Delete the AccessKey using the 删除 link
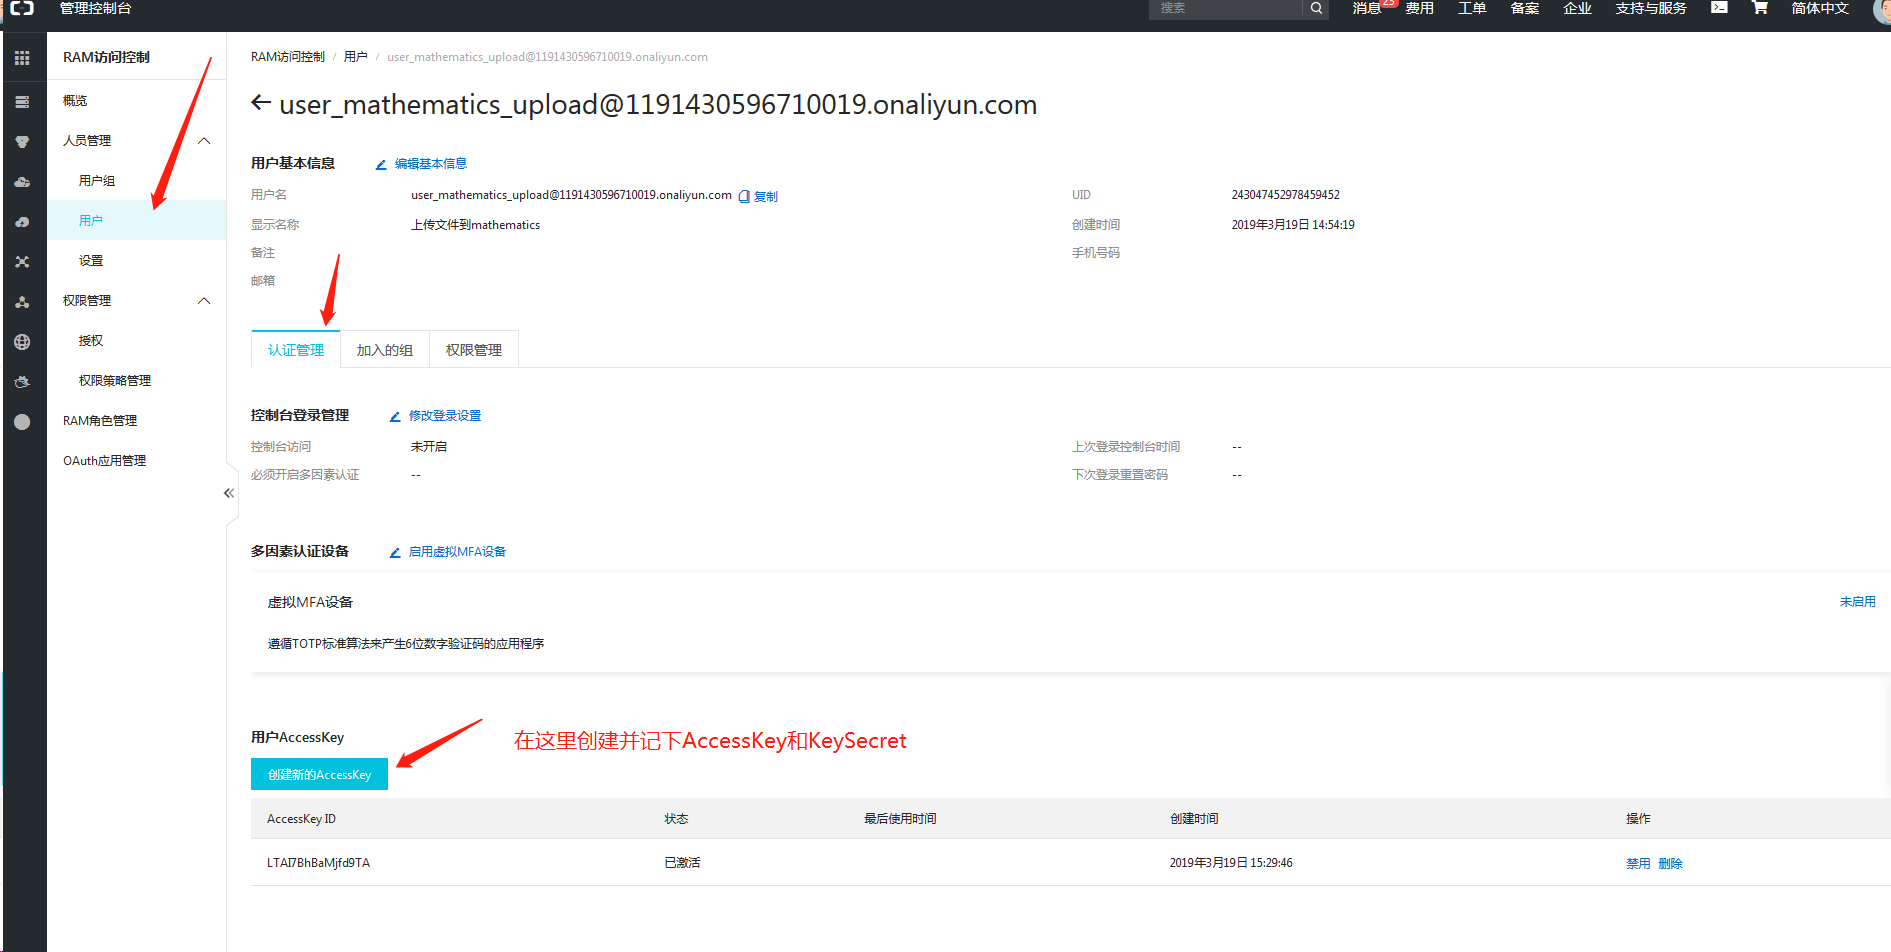 (x=1670, y=862)
